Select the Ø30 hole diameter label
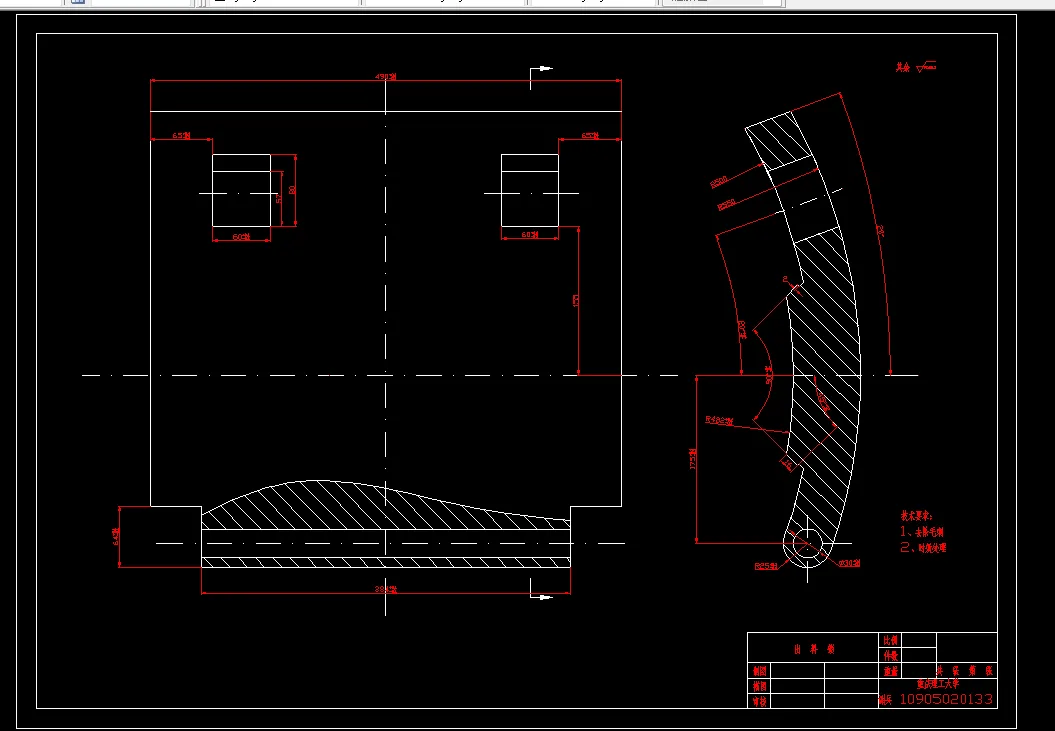Image resolution: width=1055 pixels, height=731 pixels. (x=849, y=563)
